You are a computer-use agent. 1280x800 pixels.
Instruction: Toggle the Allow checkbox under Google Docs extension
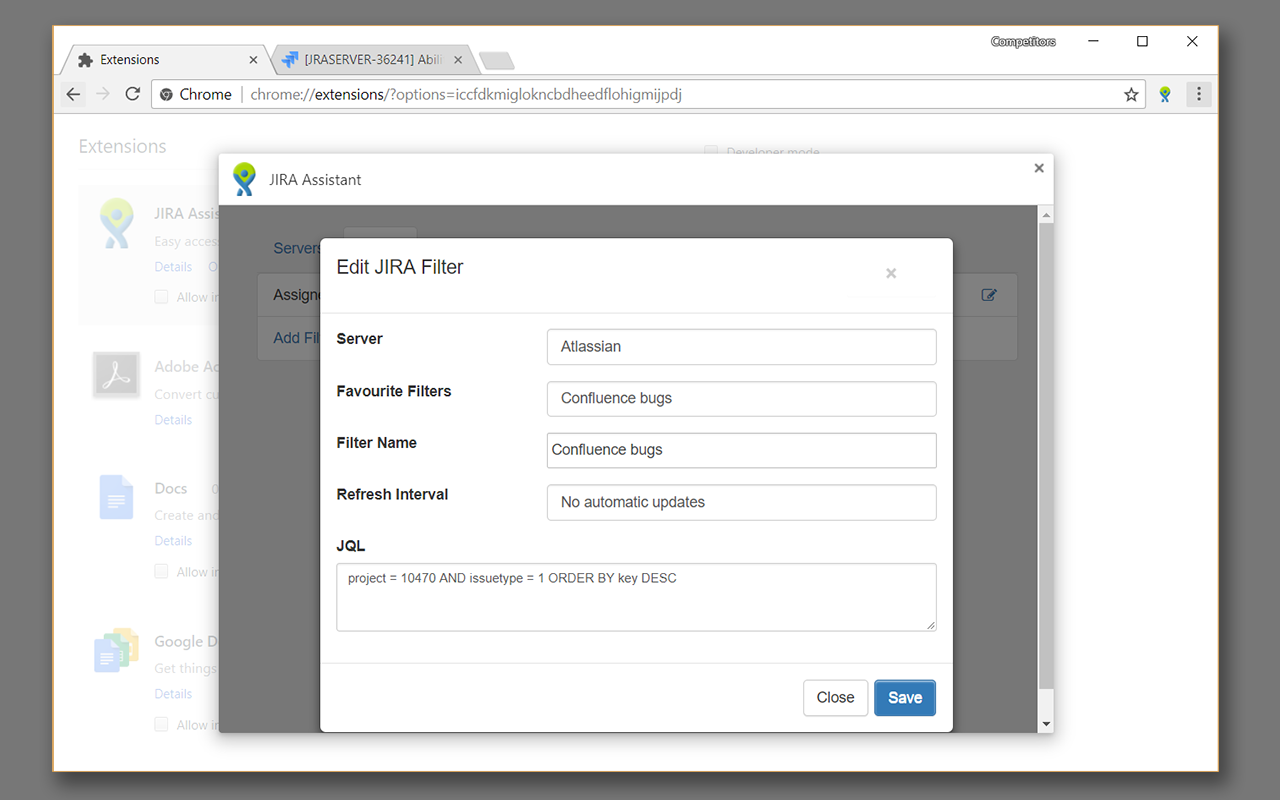tap(161, 725)
